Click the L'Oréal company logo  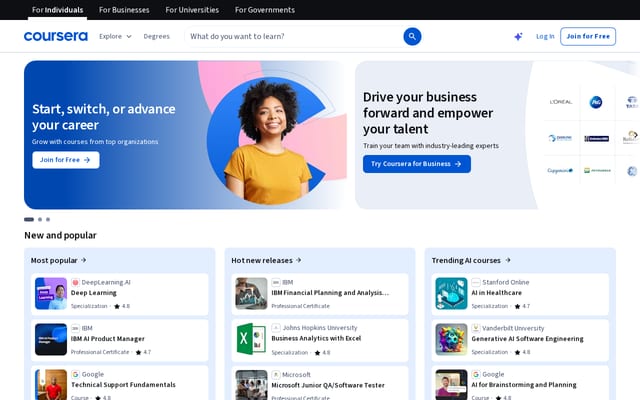[561, 102]
